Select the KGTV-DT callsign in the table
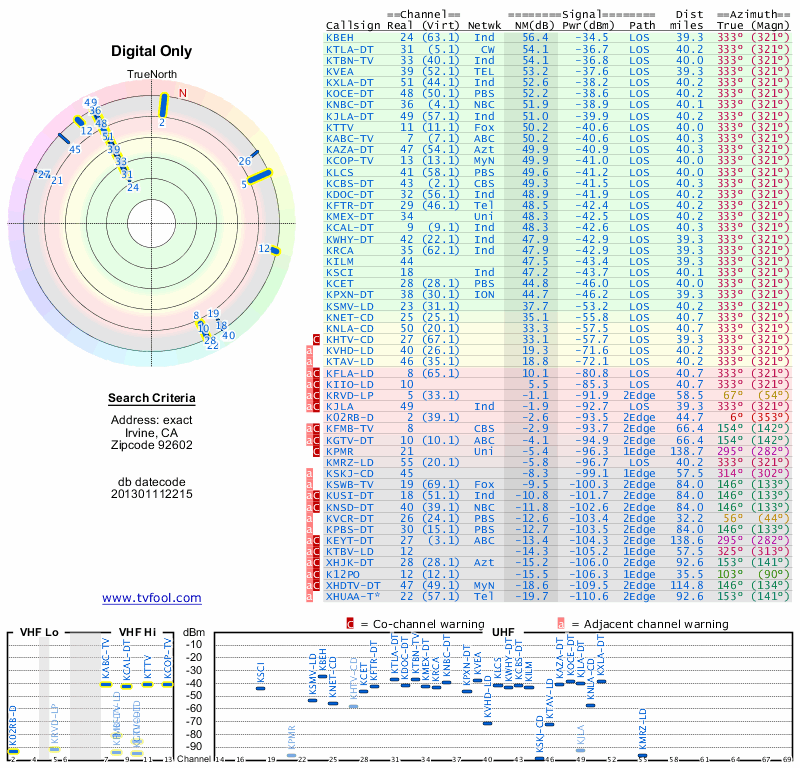The width and height of the screenshot is (800, 768). pos(350,440)
